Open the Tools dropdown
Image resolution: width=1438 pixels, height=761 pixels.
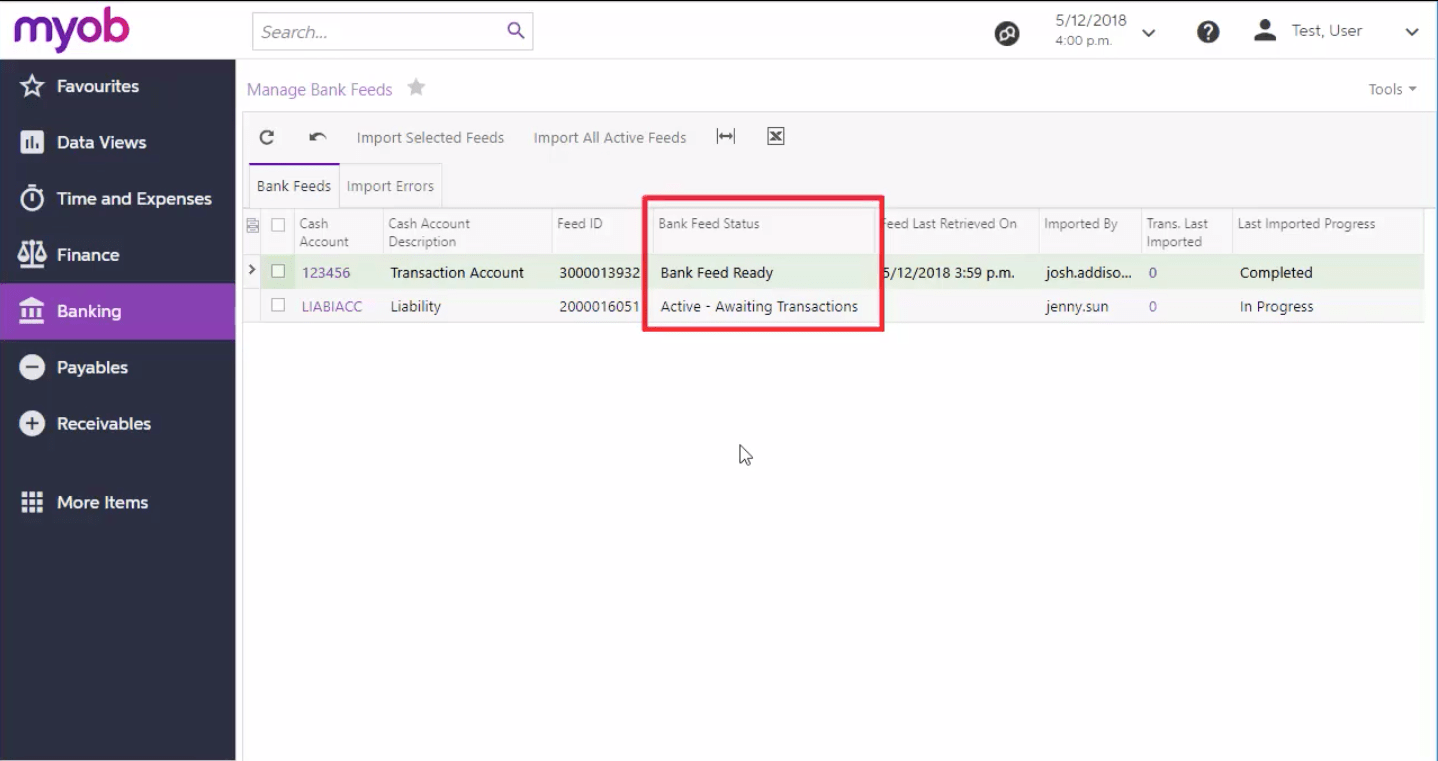pos(1390,88)
